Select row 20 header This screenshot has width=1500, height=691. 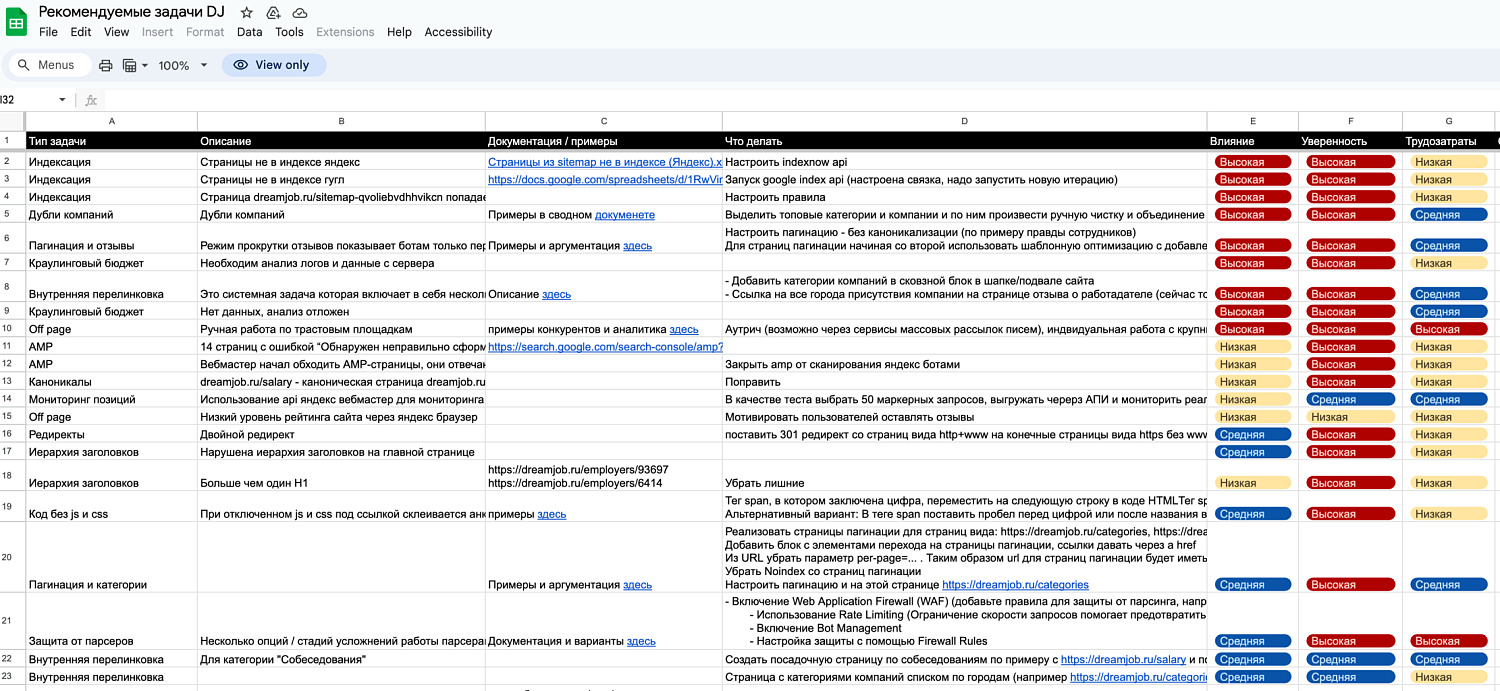tap(12, 557)
